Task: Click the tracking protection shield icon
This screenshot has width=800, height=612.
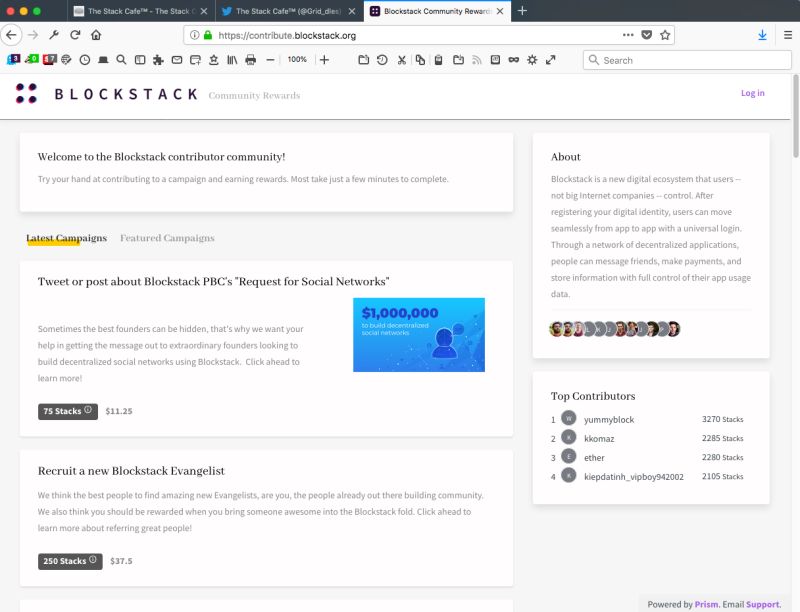Action: pos(646,34)
